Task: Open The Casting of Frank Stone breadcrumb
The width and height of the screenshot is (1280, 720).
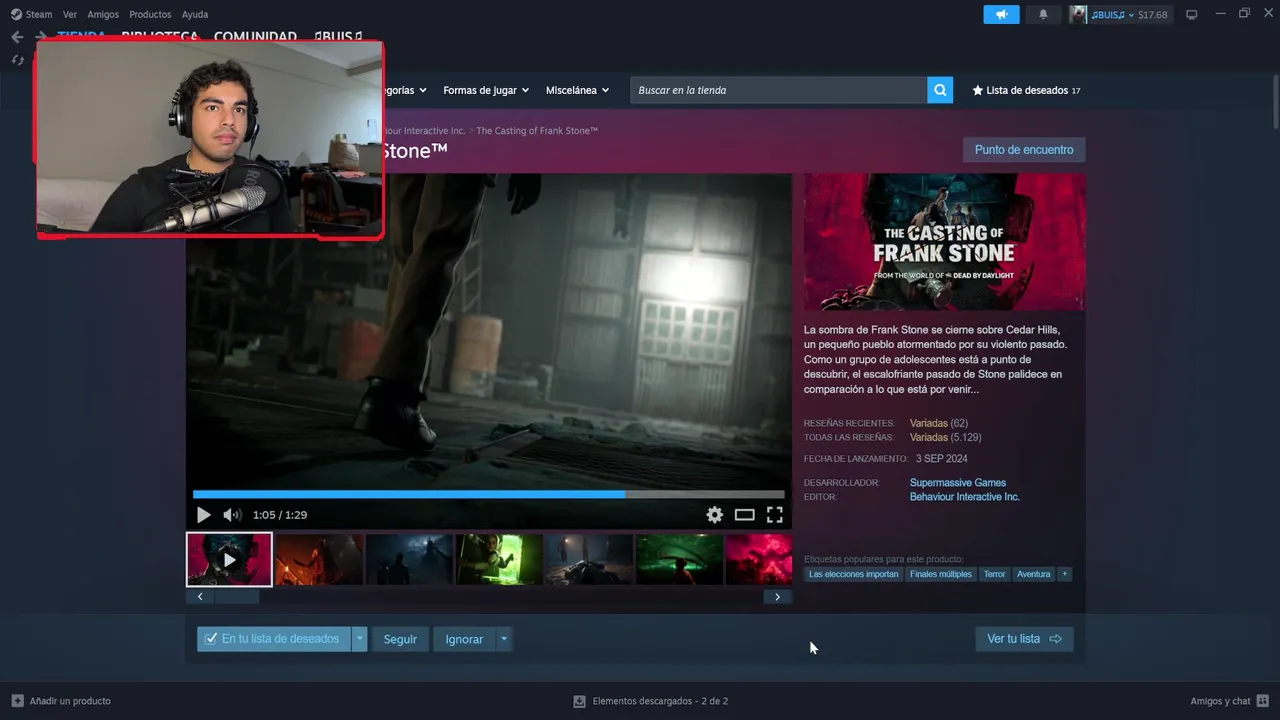Action: 537,131
